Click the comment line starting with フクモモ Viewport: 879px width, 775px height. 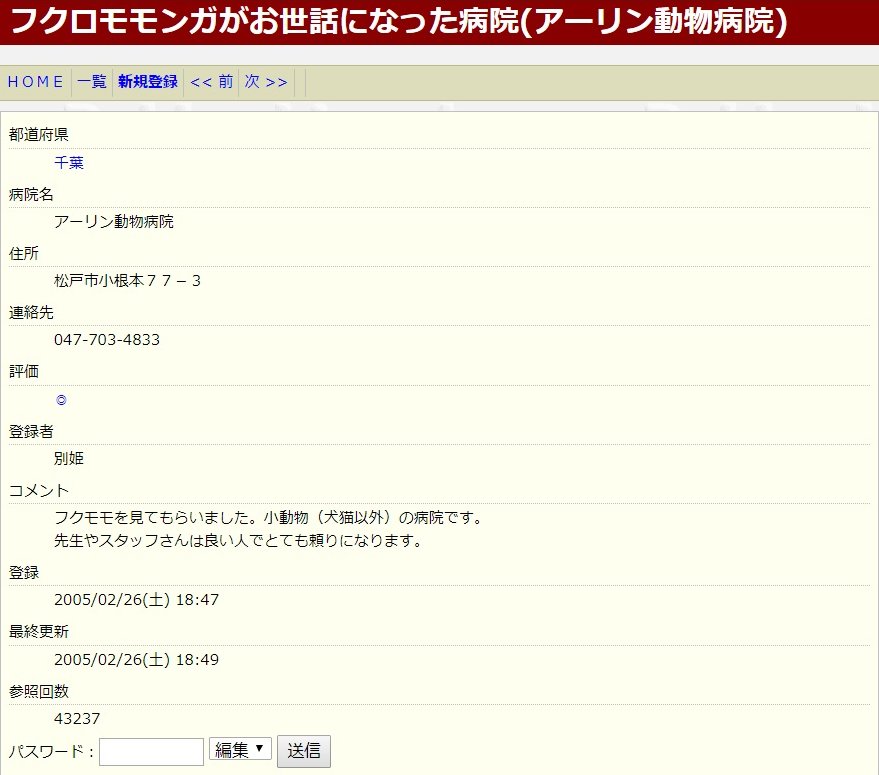268,518
